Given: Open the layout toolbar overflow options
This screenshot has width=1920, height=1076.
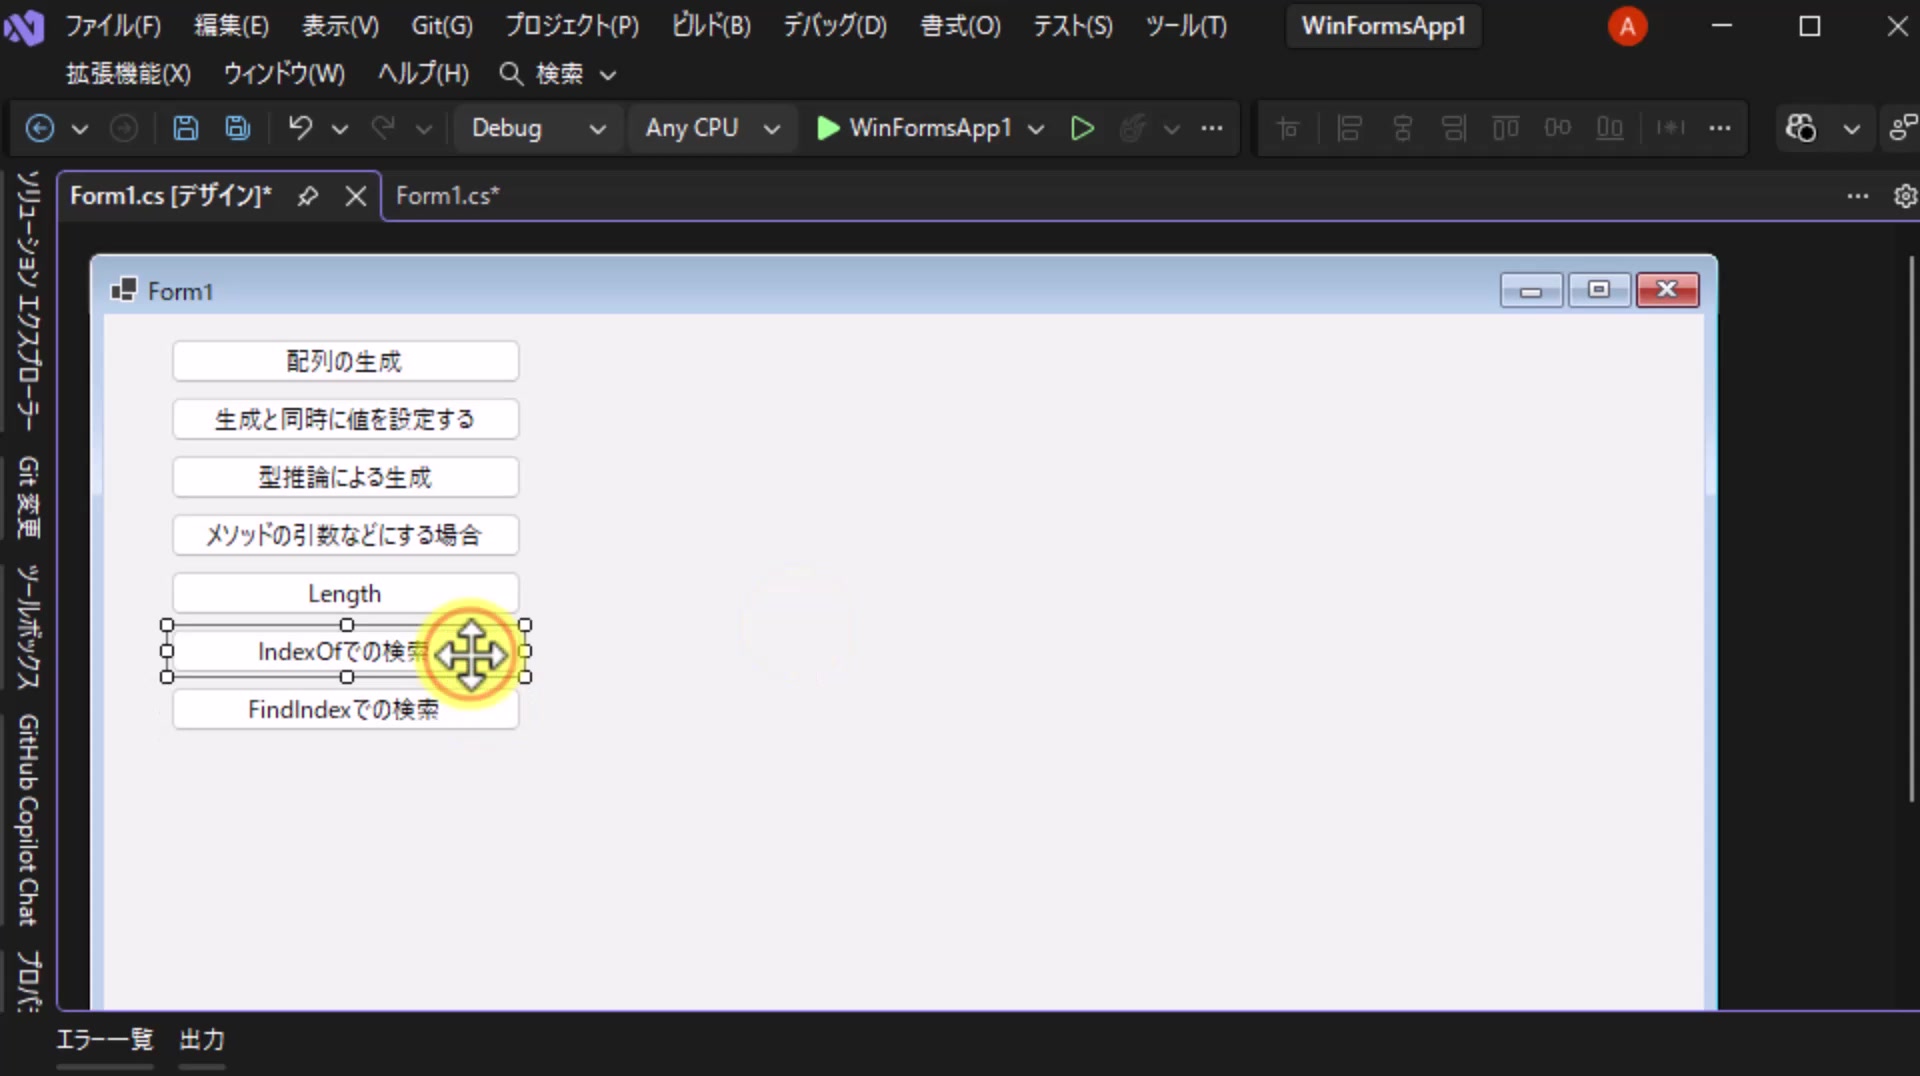Looking at the screenshot, I should point(1720,128).
